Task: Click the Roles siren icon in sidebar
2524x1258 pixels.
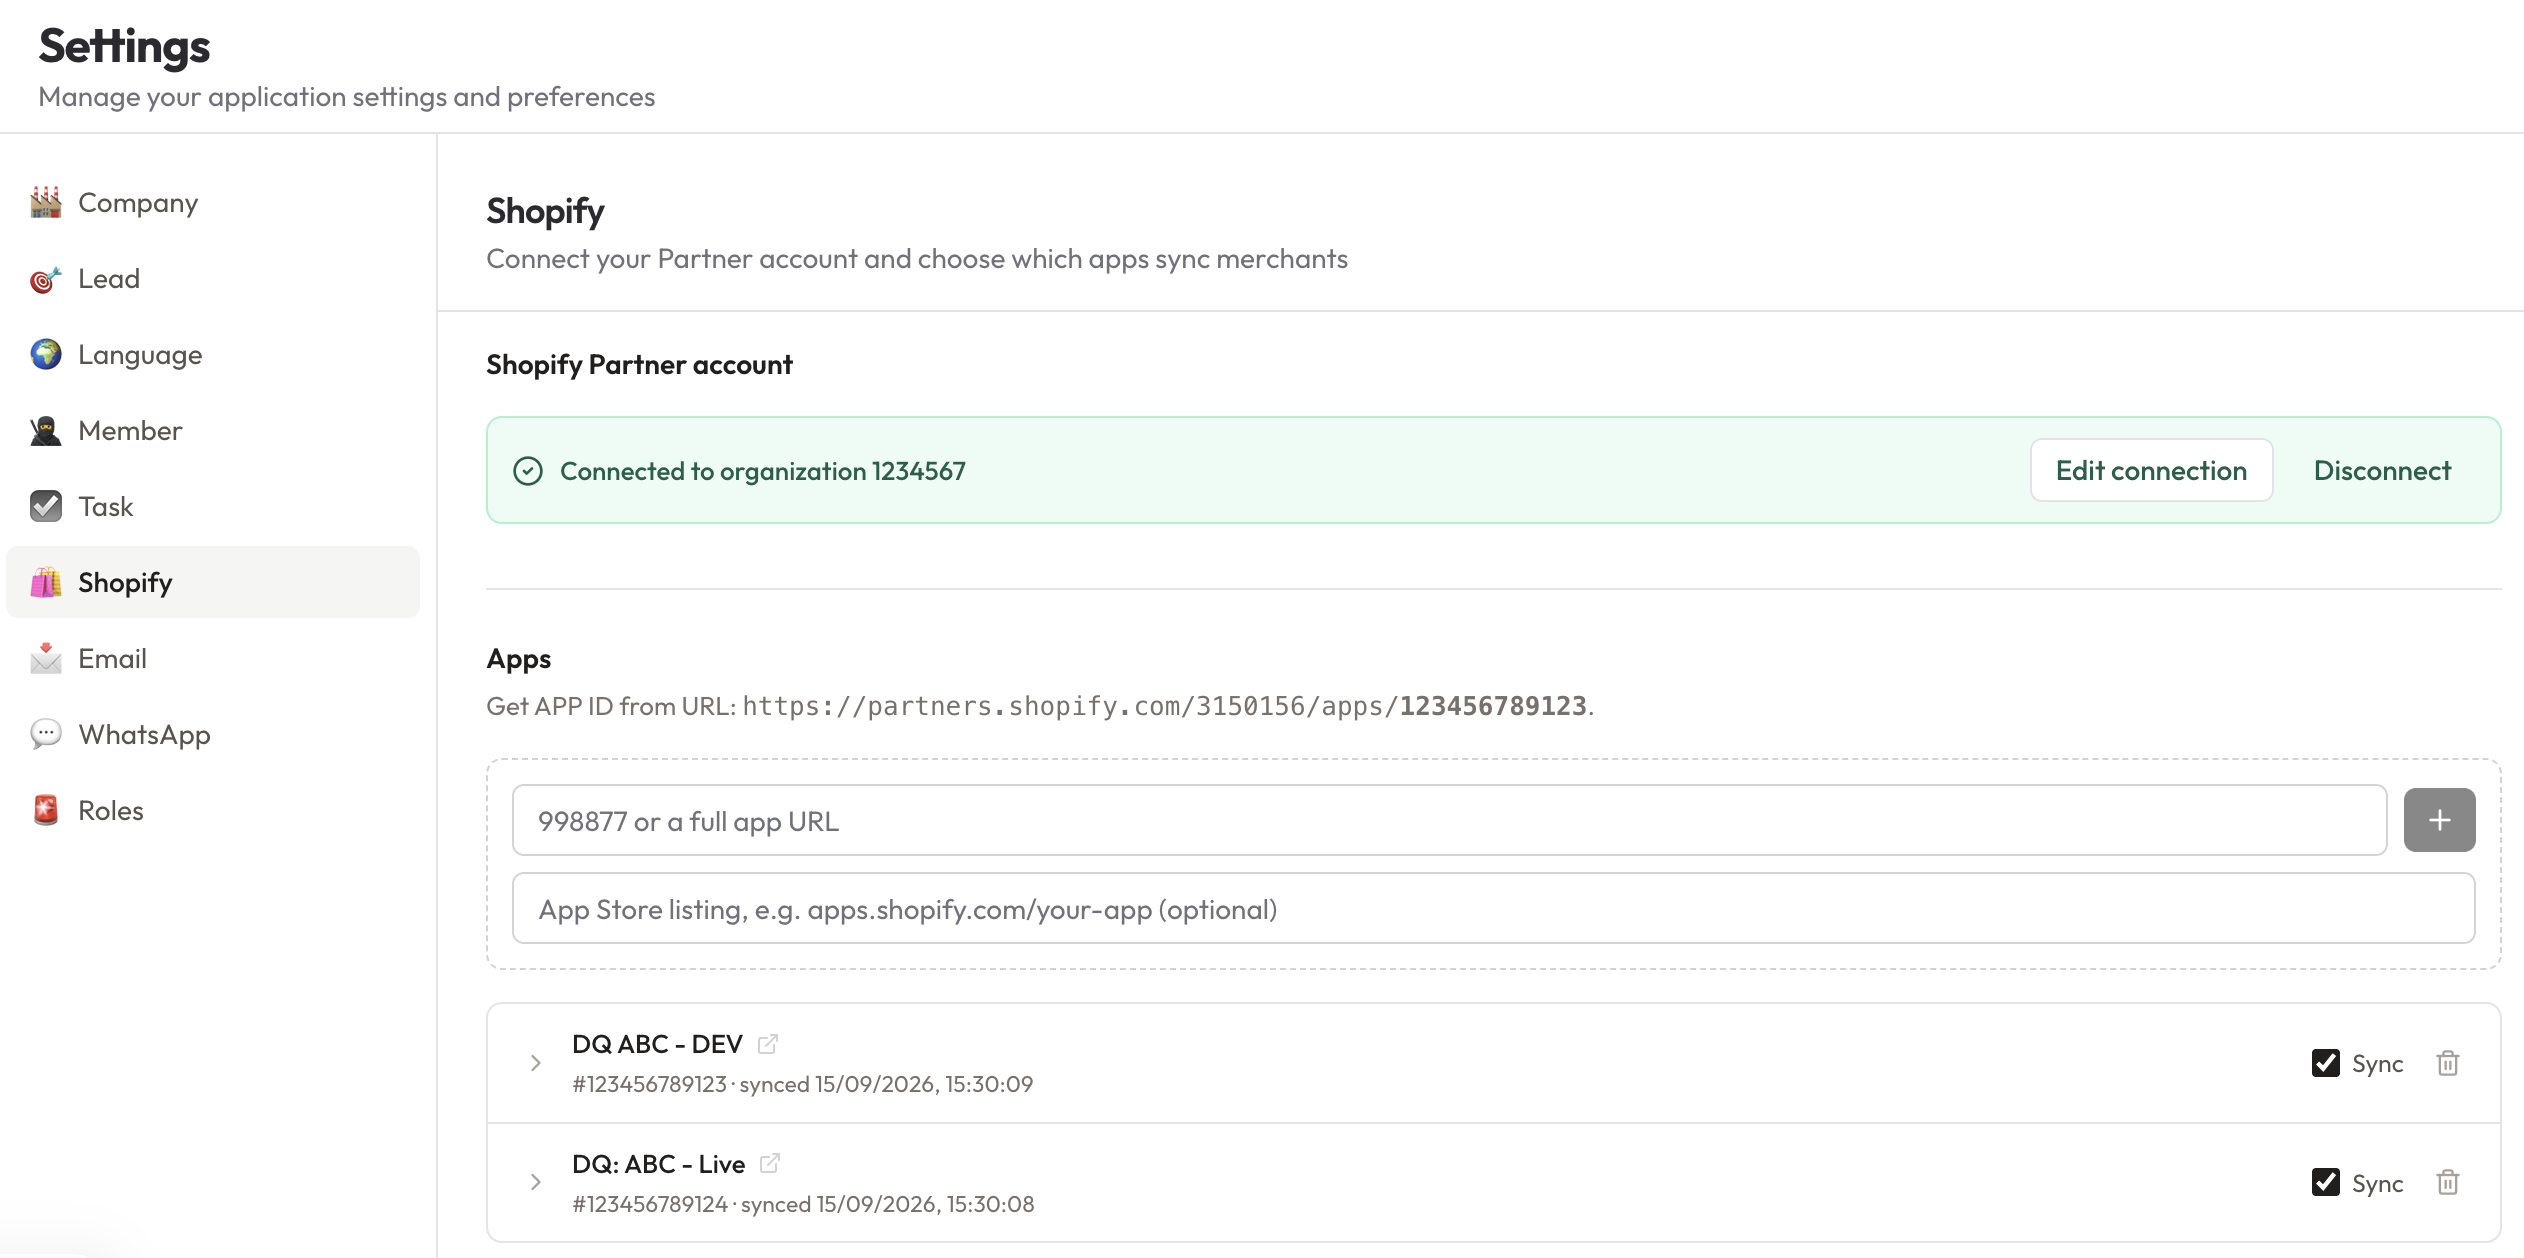Action: coord(46,810)
